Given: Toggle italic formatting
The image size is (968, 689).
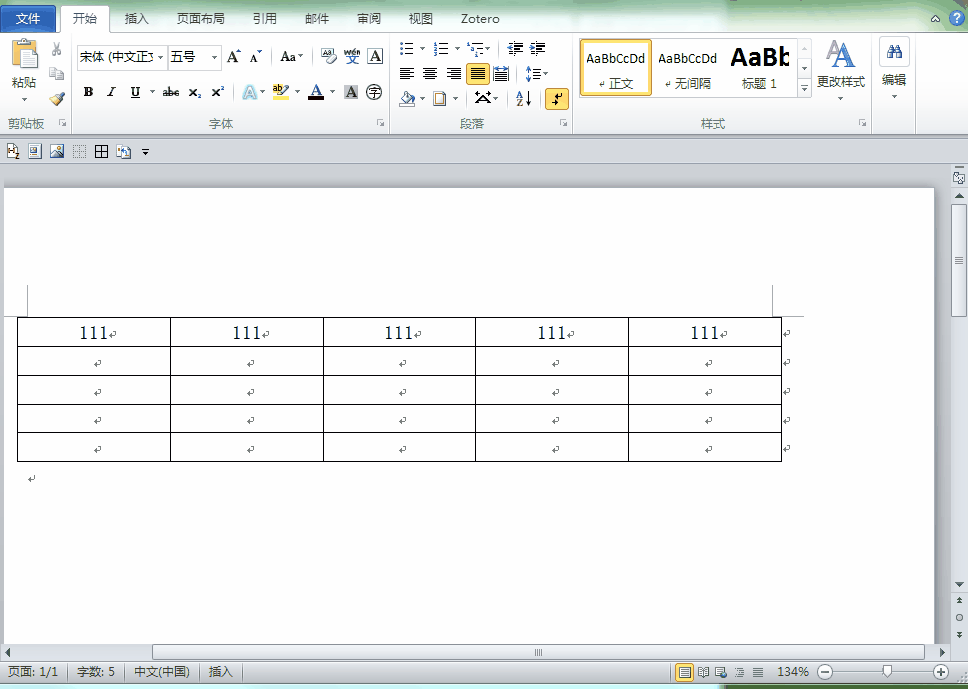Looking at the screenshot, I should click(111, 93).
